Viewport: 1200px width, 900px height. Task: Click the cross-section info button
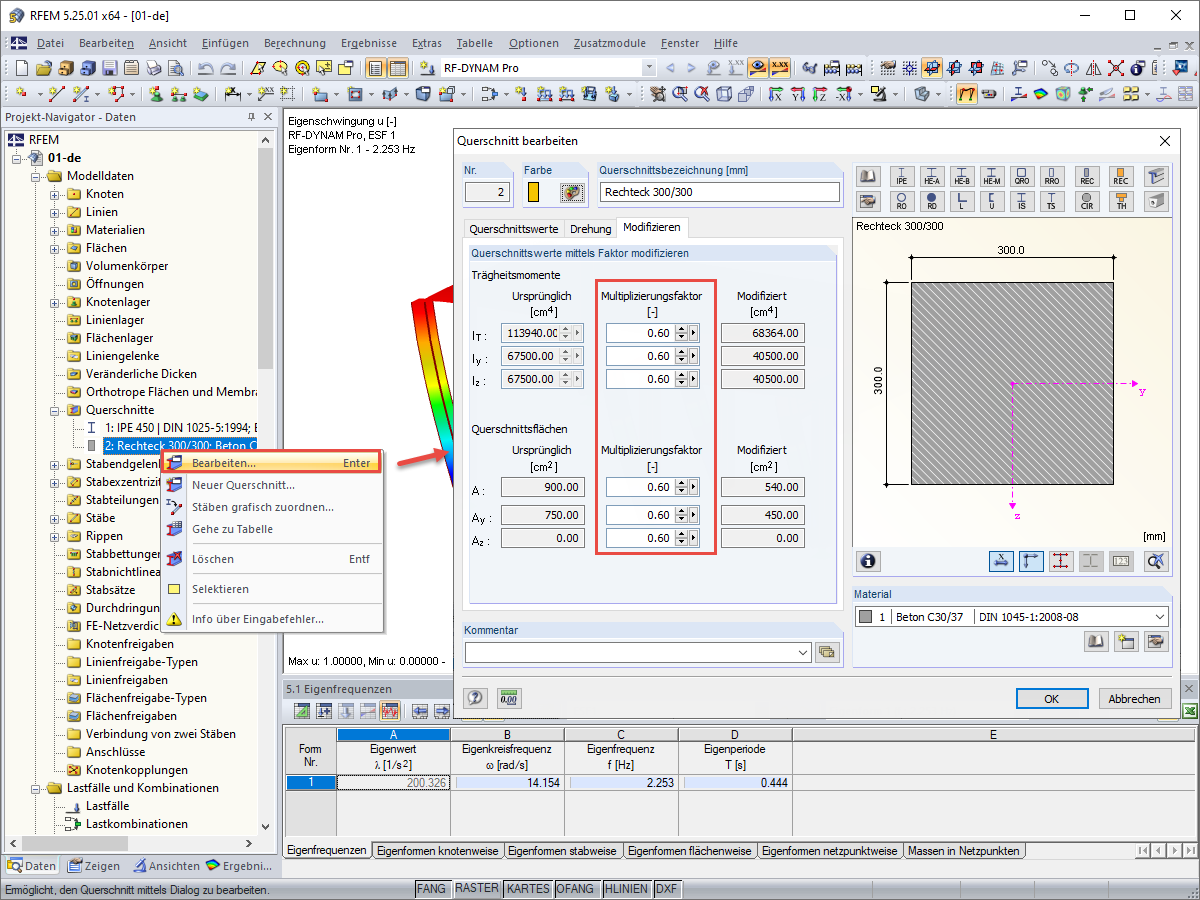(869, 561)
